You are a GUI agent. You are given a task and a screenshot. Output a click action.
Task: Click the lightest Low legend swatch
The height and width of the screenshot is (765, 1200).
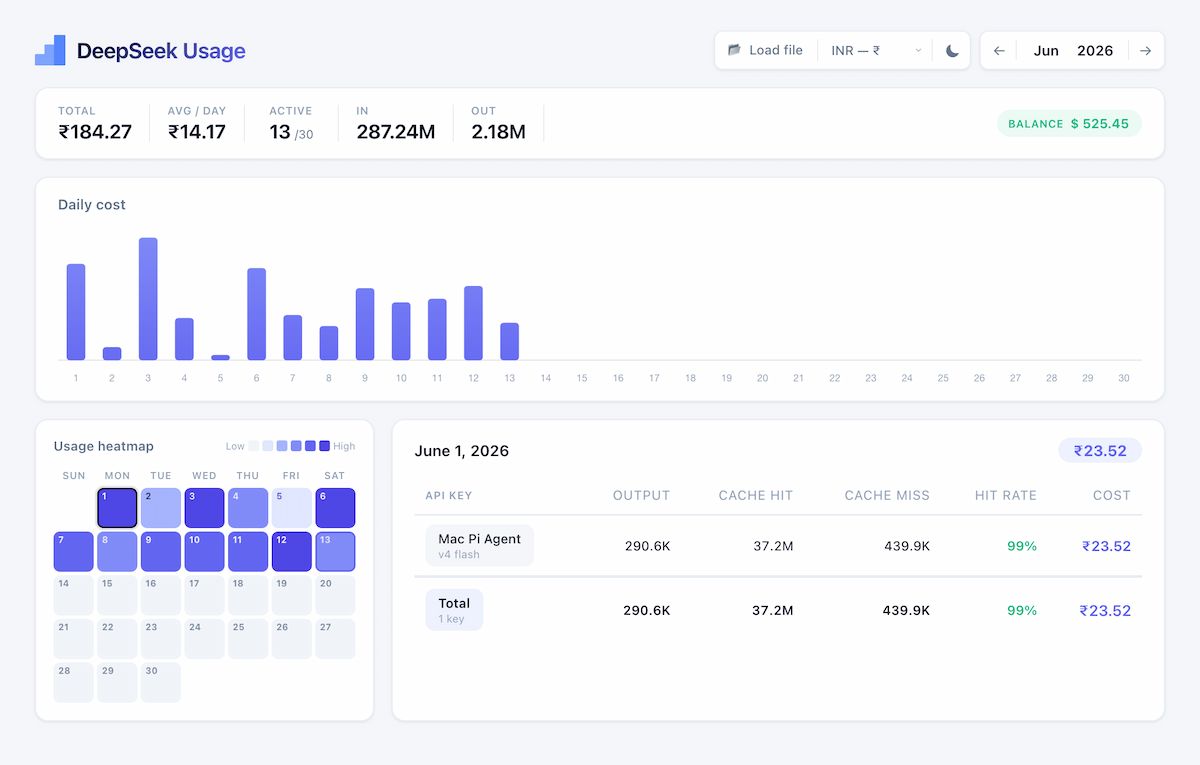(254, 446)
